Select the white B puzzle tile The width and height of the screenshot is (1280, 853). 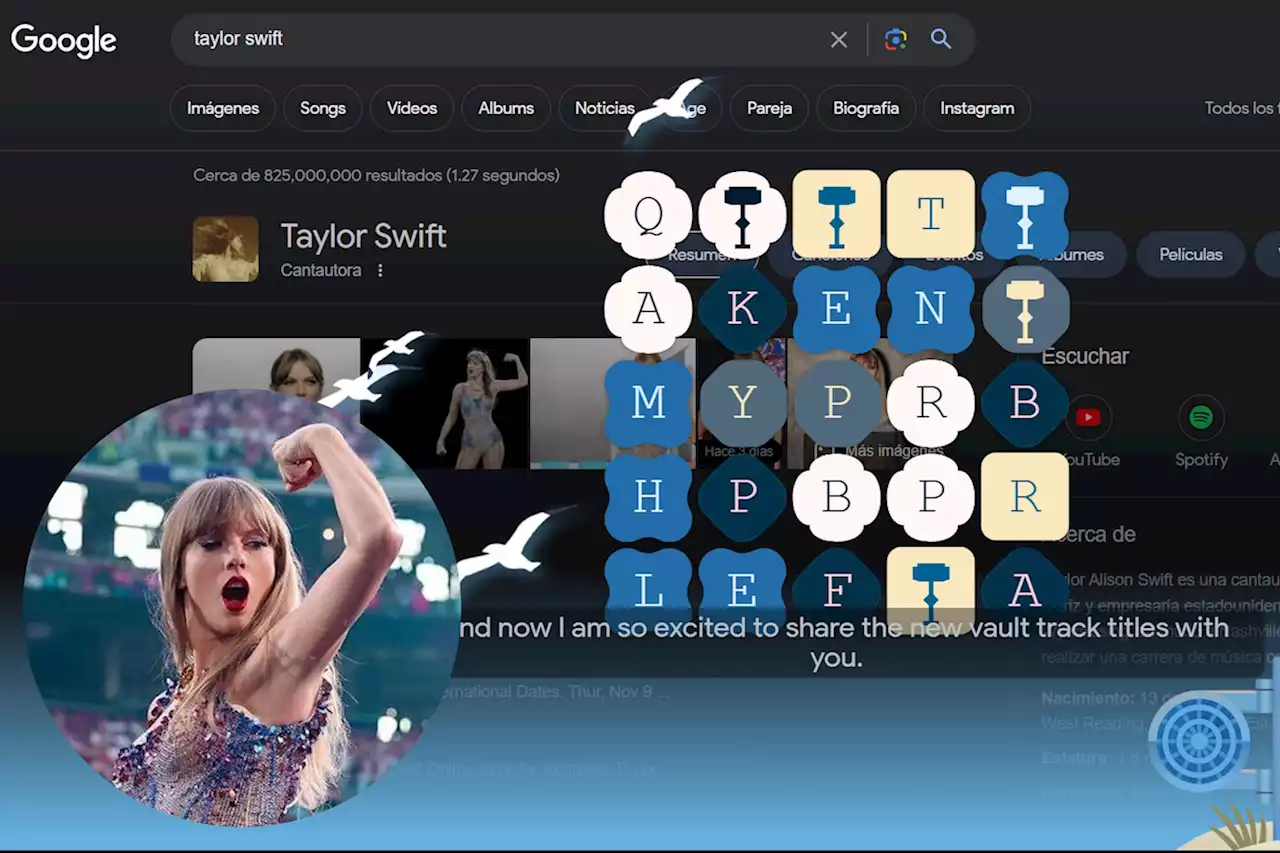(836, 497)
